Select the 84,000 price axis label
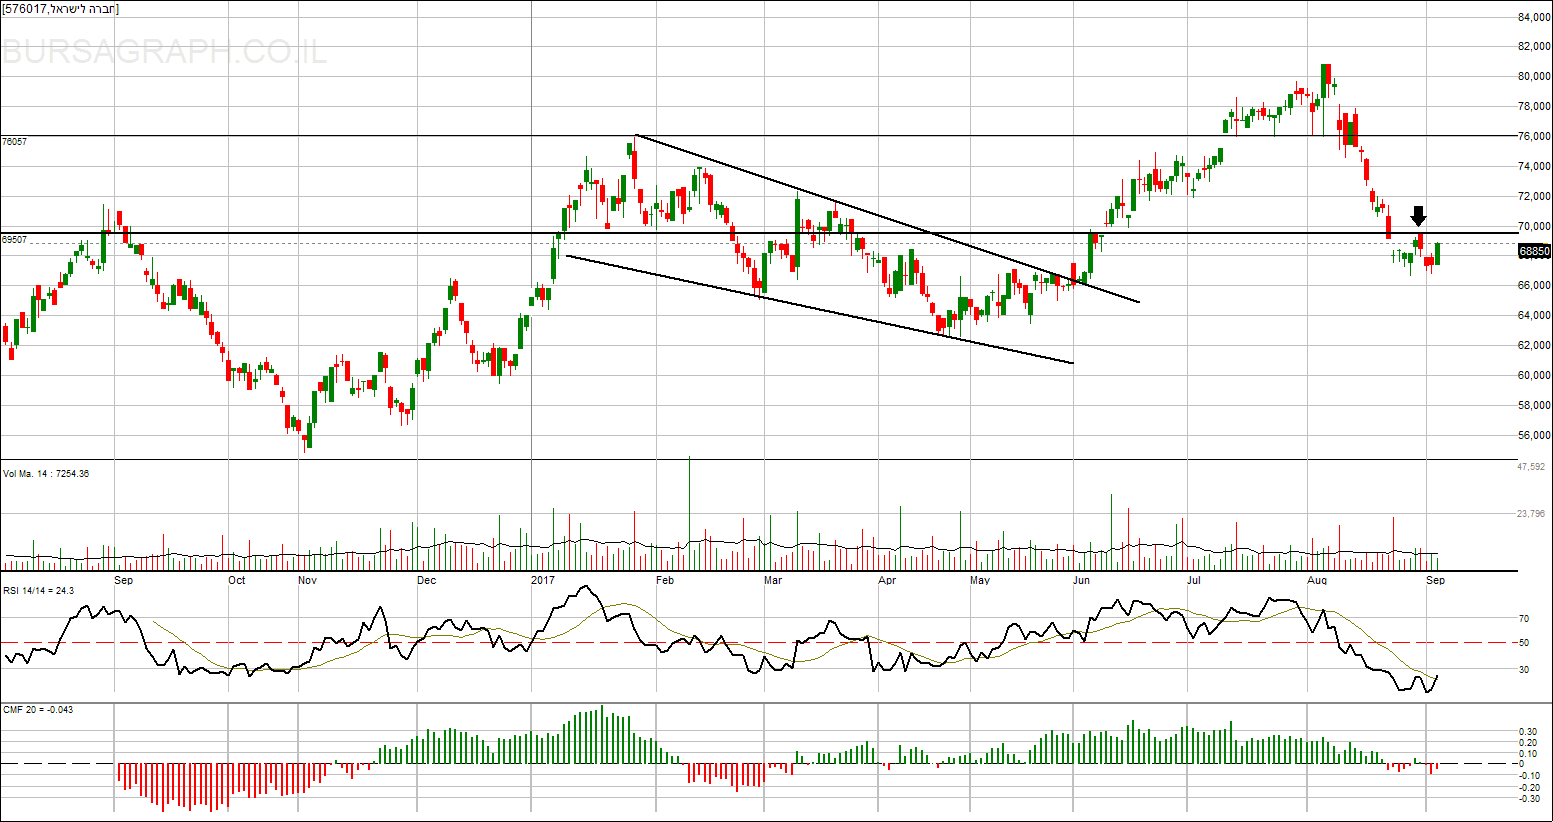 [1534, 17]
